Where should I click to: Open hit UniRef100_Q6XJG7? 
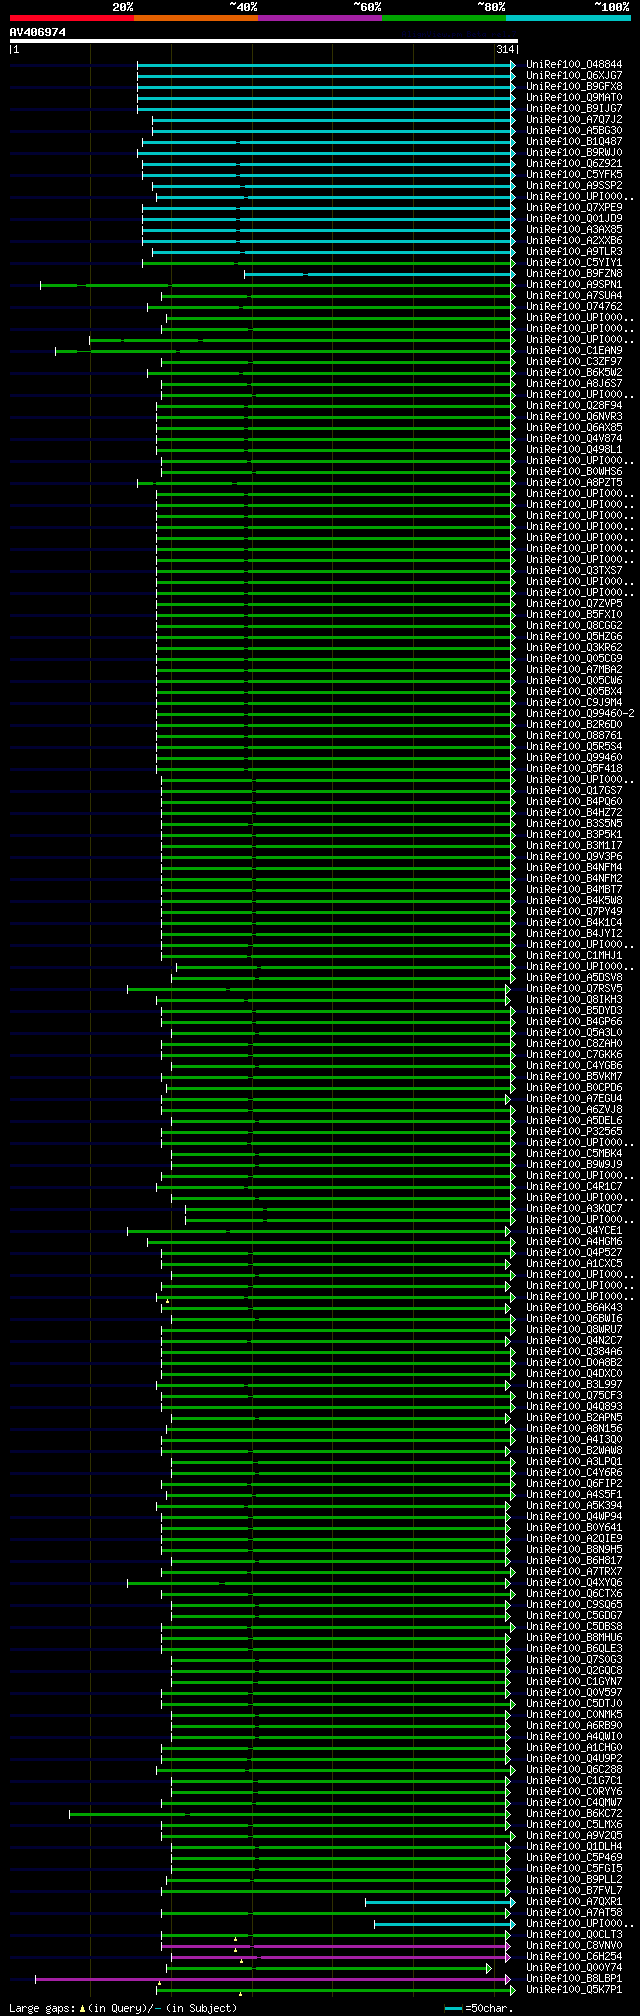574,75
